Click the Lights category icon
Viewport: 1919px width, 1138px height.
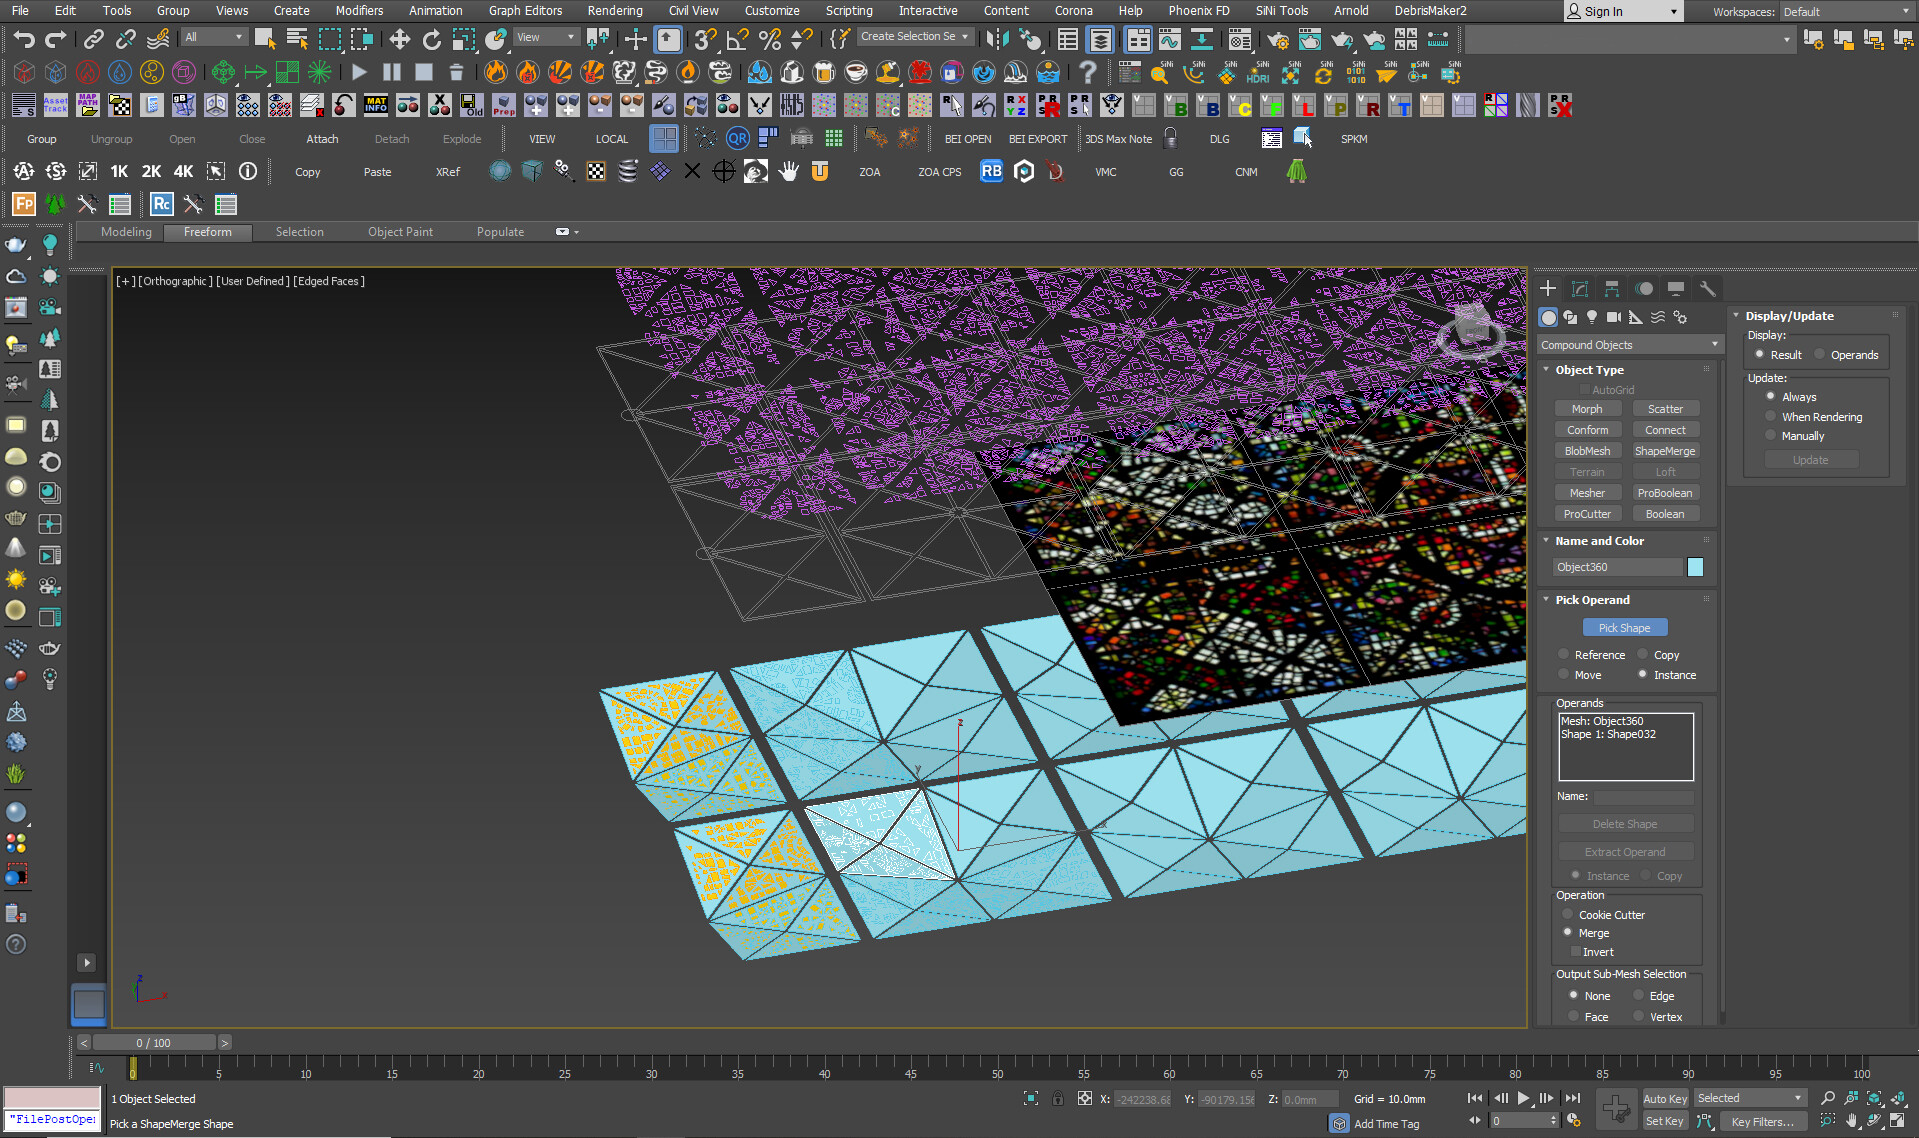click(1592, 317)
